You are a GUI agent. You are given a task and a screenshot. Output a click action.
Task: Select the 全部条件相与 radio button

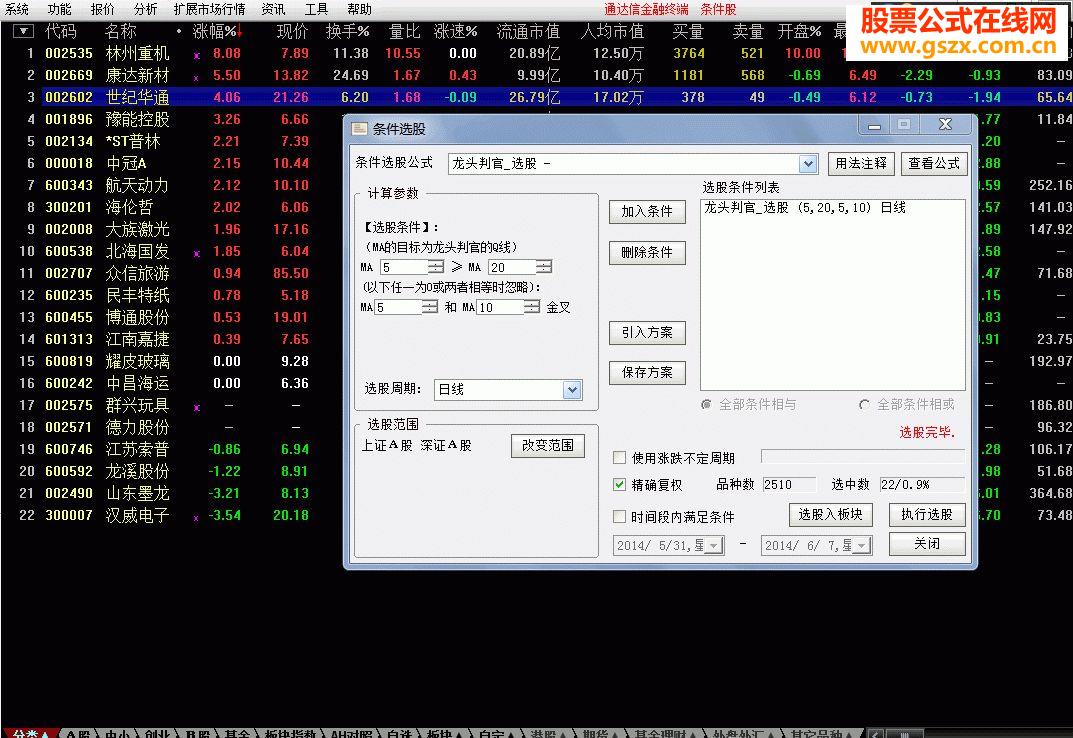tap(706, 405)
